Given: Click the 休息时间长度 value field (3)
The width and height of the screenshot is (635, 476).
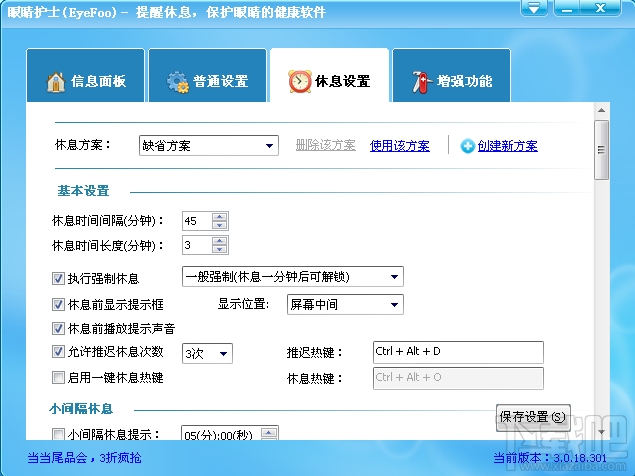Looking at the screenshot, I should click(197, 245).
